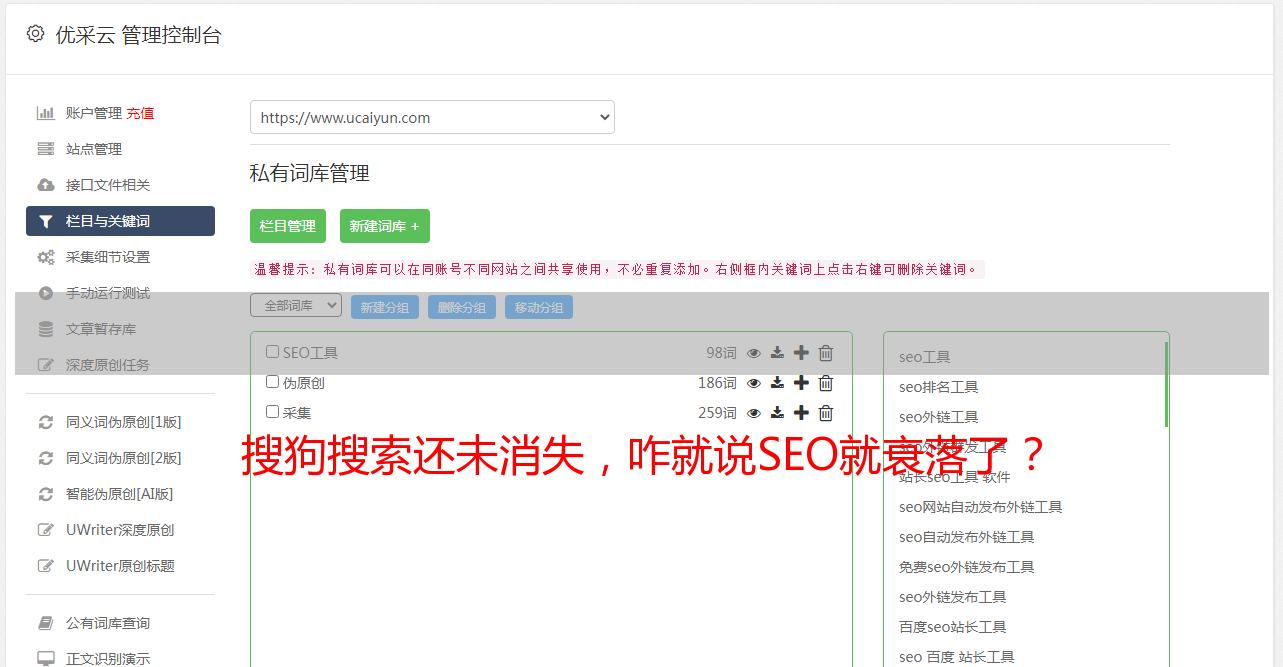1283x667 pixels.
Task: Click the edit icon for UWriter深度原创
Action: click(46, 530)
